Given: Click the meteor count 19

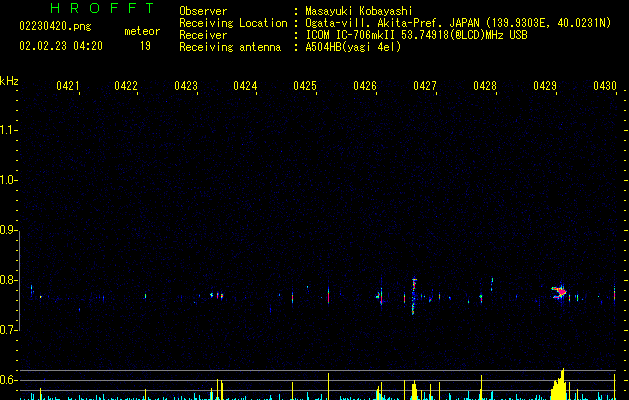Looking at the screenshot, I should point(145,46).
